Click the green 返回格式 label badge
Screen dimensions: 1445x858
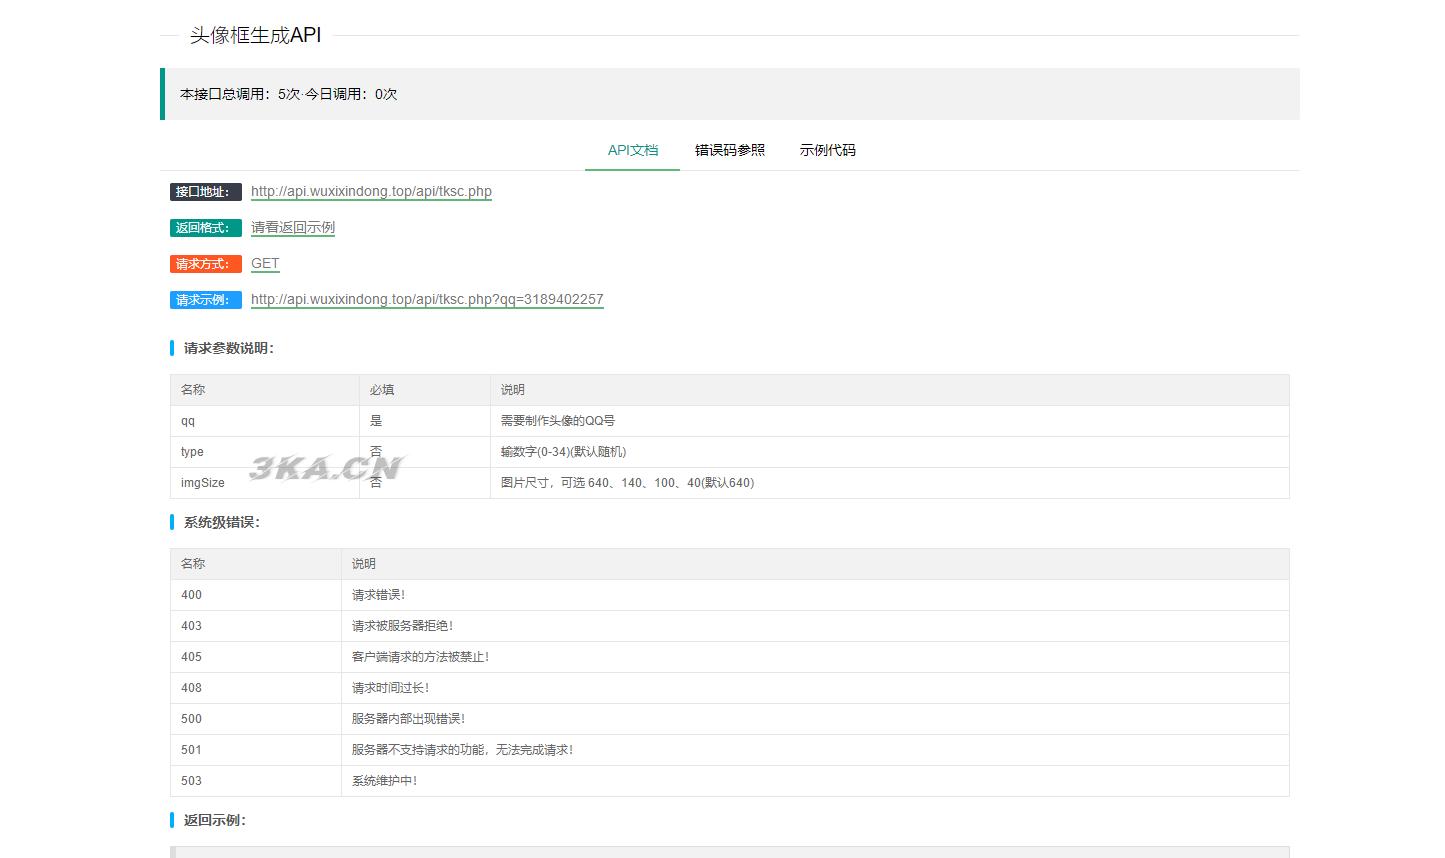(205, 228)
